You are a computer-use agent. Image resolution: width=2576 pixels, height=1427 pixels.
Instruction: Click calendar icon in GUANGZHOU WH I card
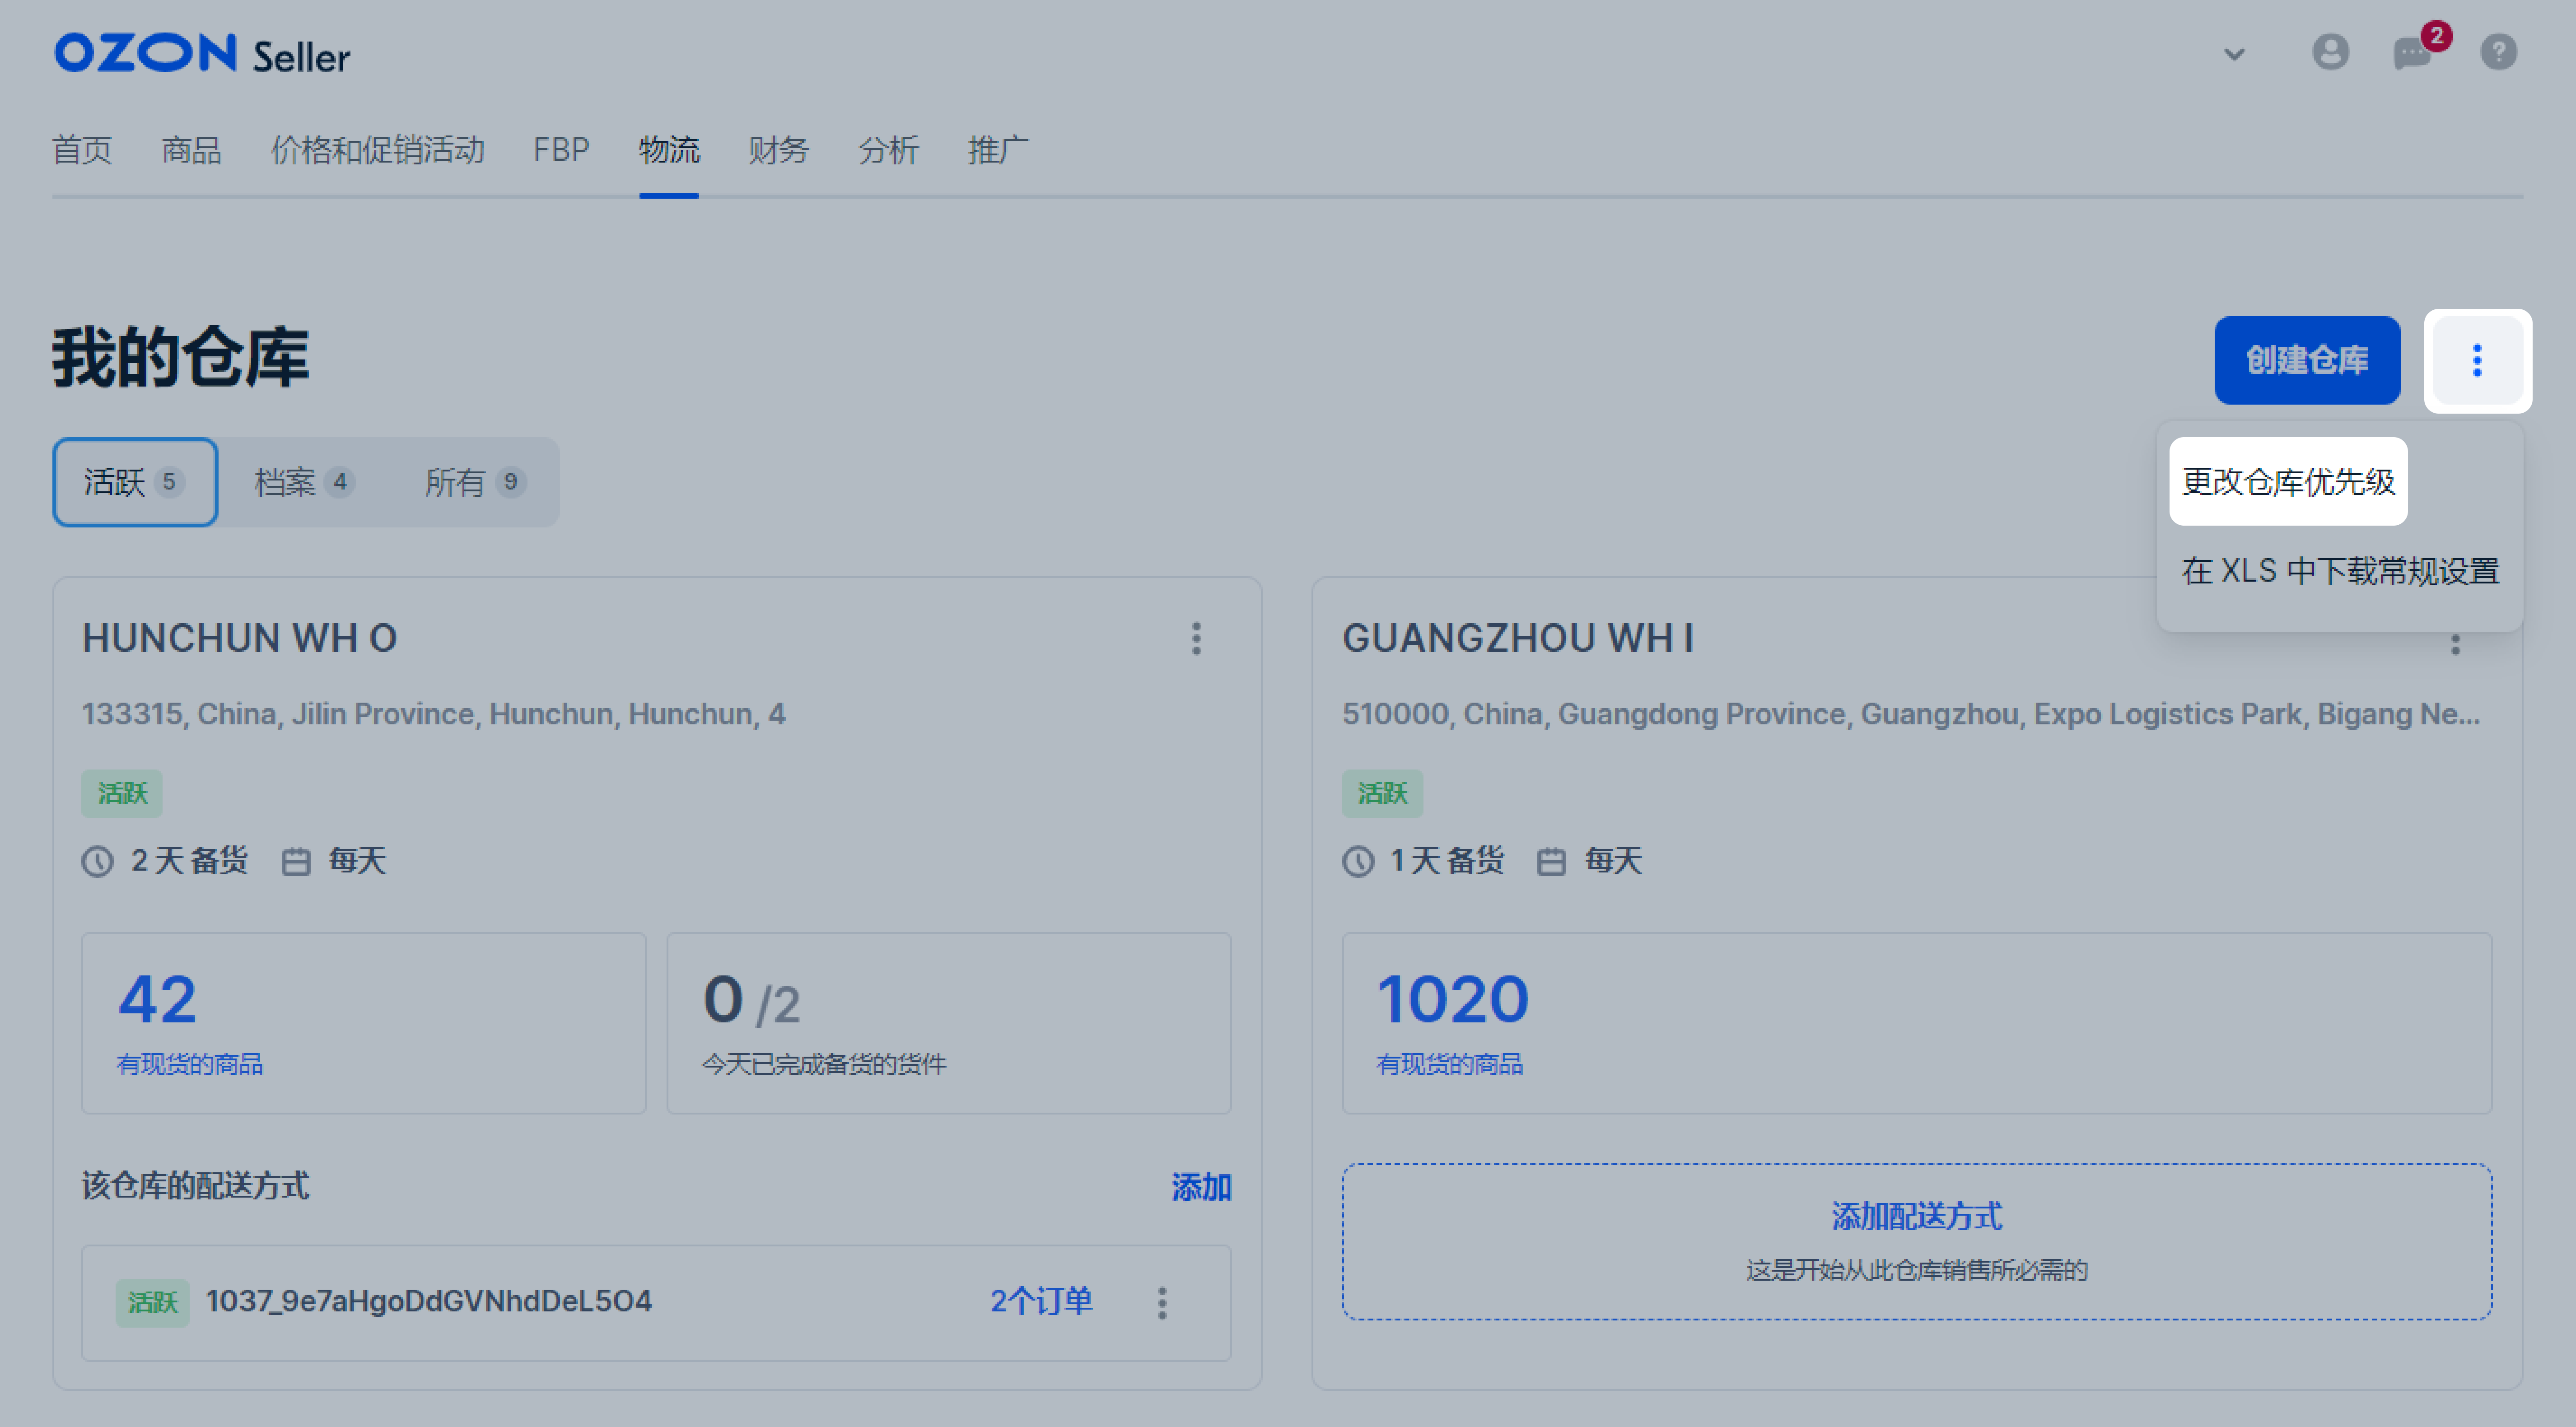pos(1551,861)
